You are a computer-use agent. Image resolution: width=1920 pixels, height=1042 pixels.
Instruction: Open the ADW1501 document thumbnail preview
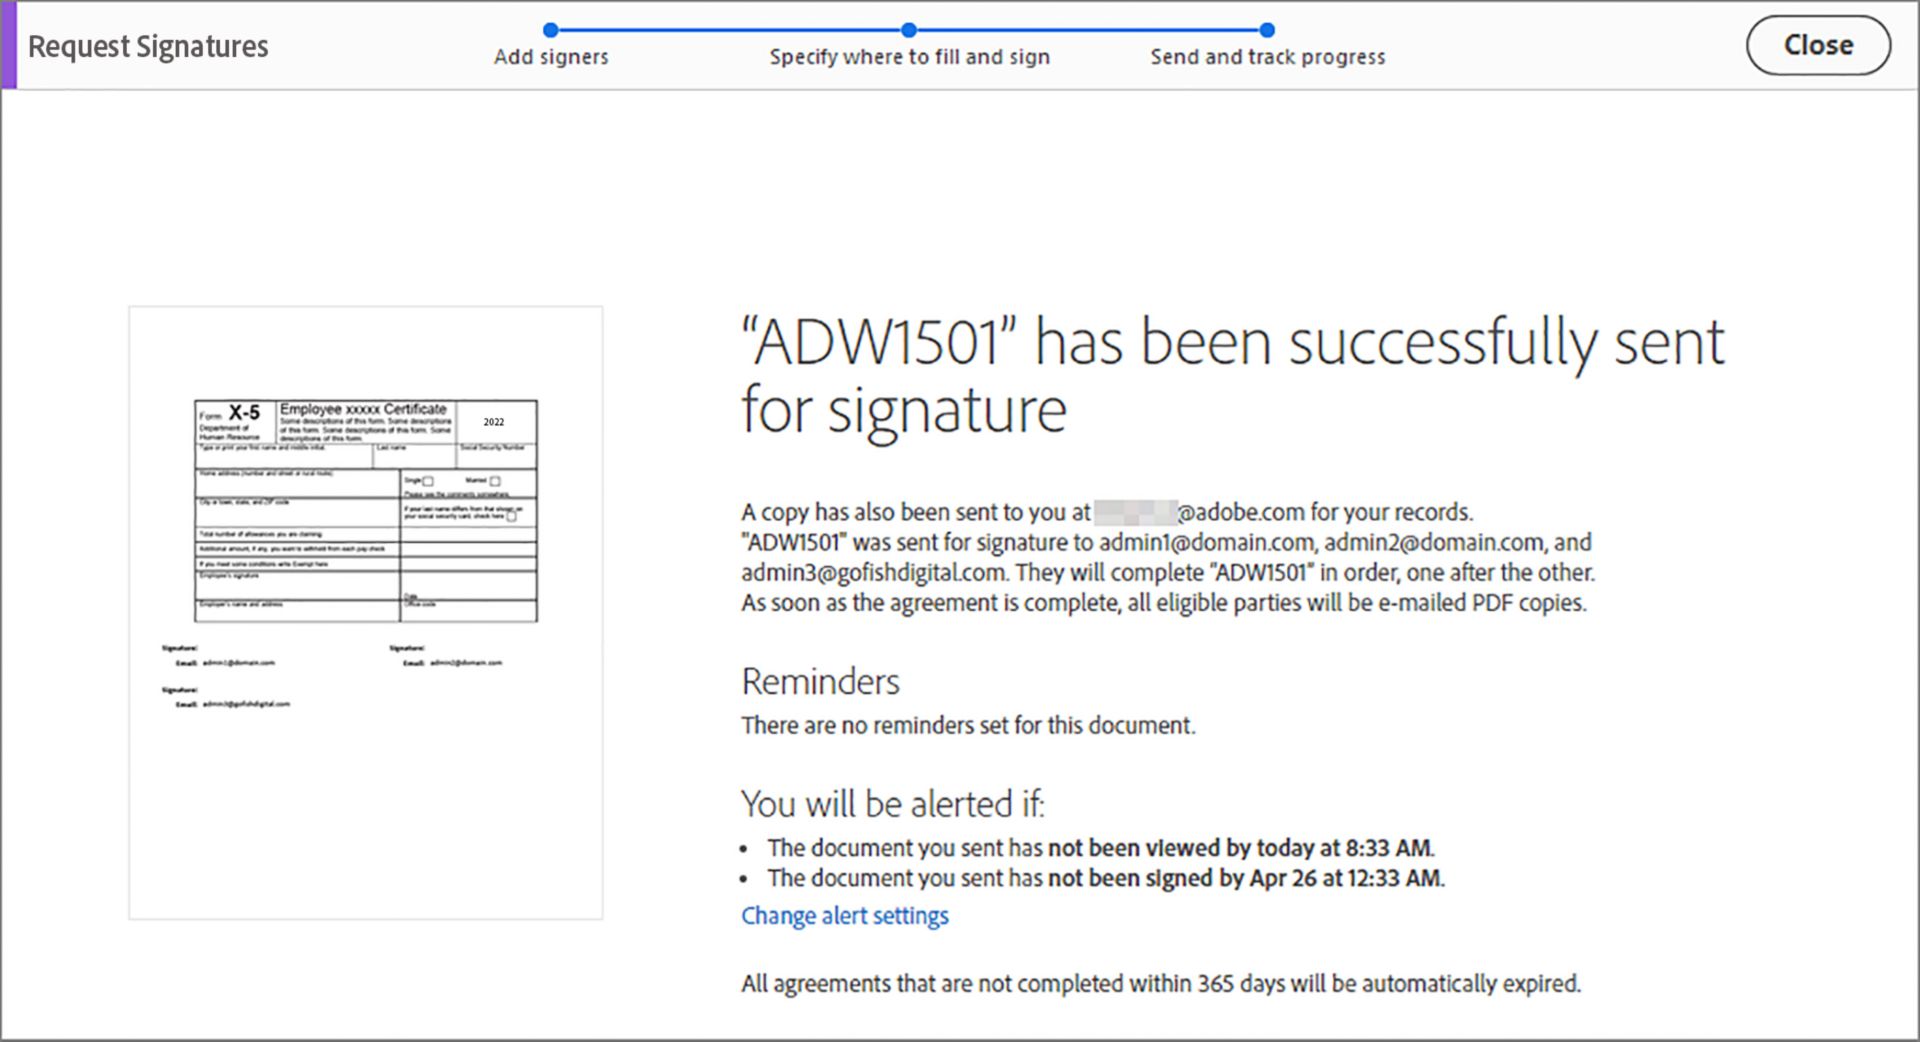pyautogui.click(x=366, y=613)
